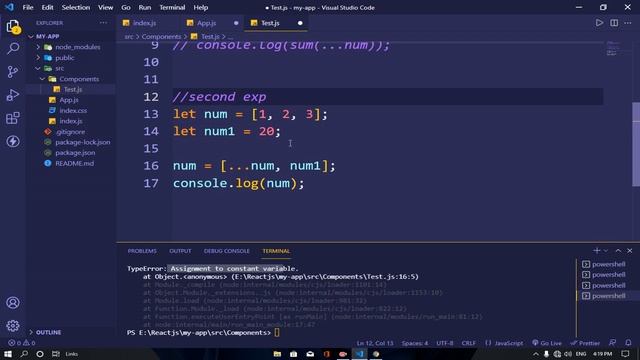
Task: Open the Extensions view
Action: tap(13, 118)
